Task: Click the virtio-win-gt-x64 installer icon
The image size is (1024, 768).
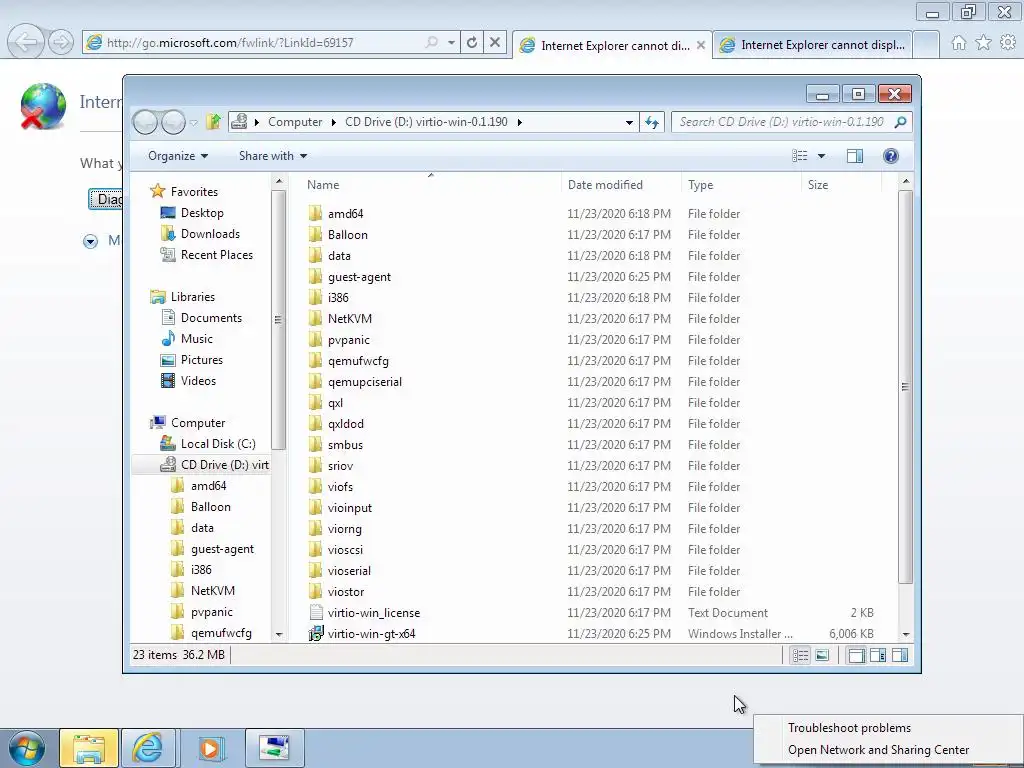Action: pyautogui.click(x=316, y=633)
